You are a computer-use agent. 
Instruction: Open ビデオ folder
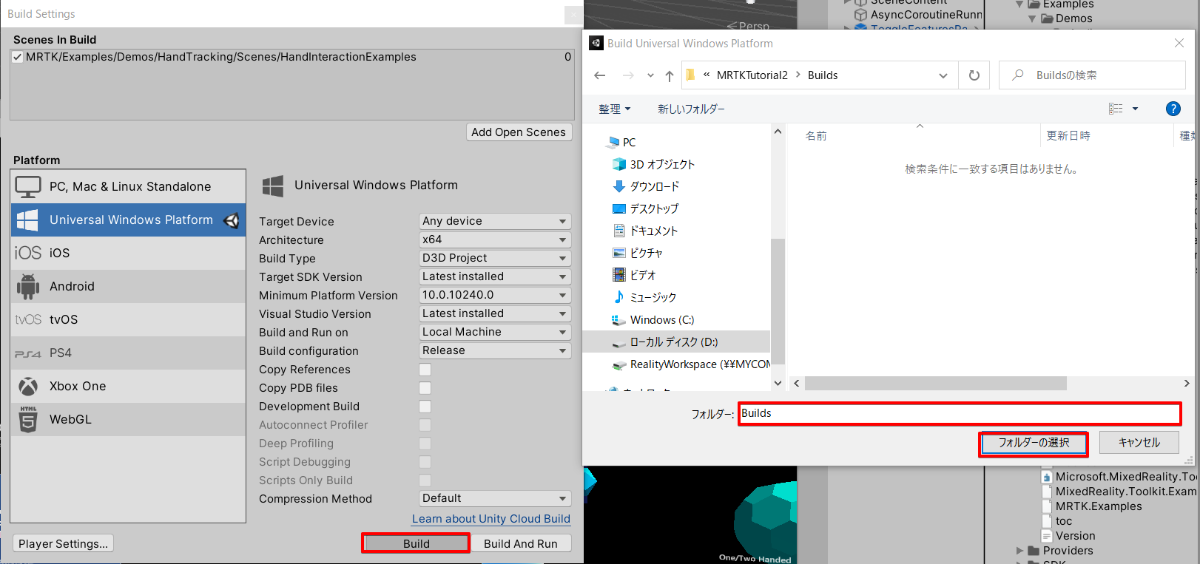pos(635,275)
